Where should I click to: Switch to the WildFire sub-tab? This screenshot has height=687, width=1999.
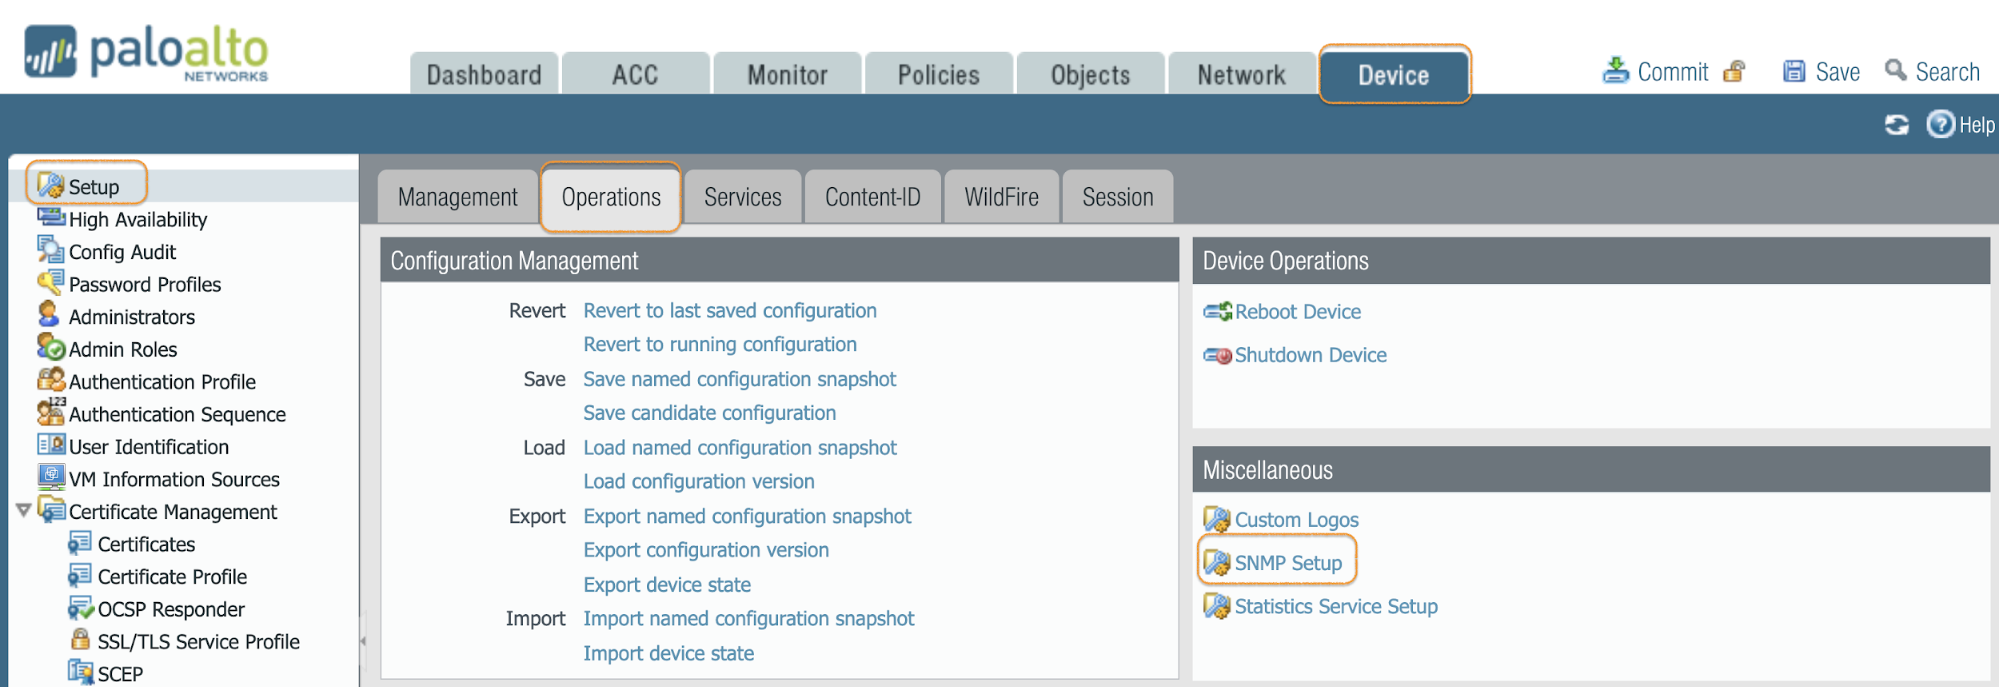pos(1001,197)
